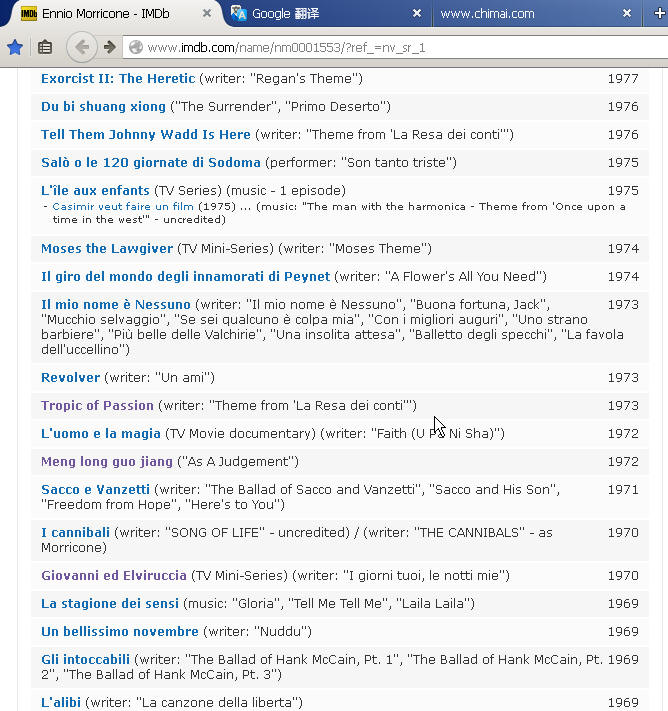Click the Google Translate tab favicon
The width and height of the screenshot is (668, 711).
click(239, 14)
